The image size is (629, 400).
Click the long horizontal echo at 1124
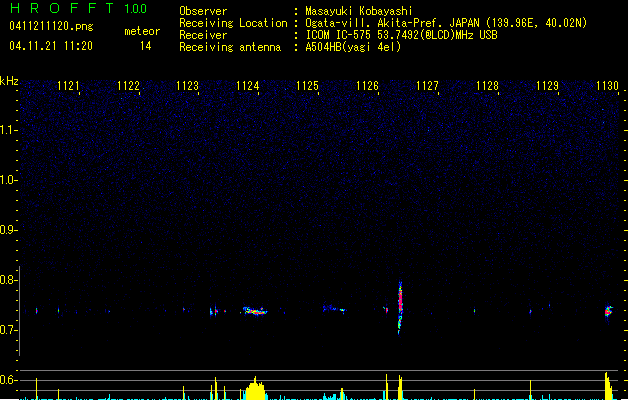tap(255, 311)
